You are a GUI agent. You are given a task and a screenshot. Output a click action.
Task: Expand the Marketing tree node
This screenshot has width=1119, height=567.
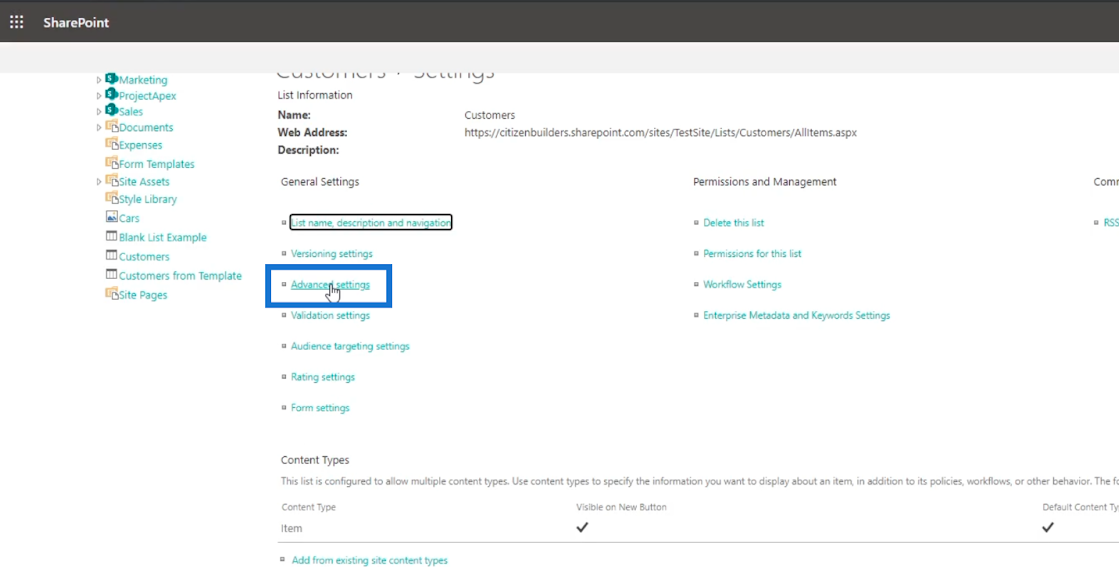pos(99,80)
